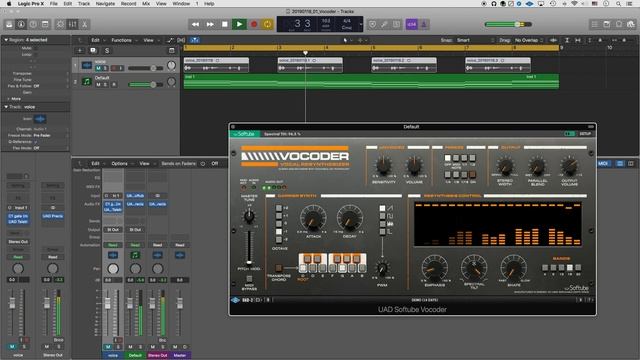Collapse the Region inspector disclosure triangle

click(x=6, y=40)
